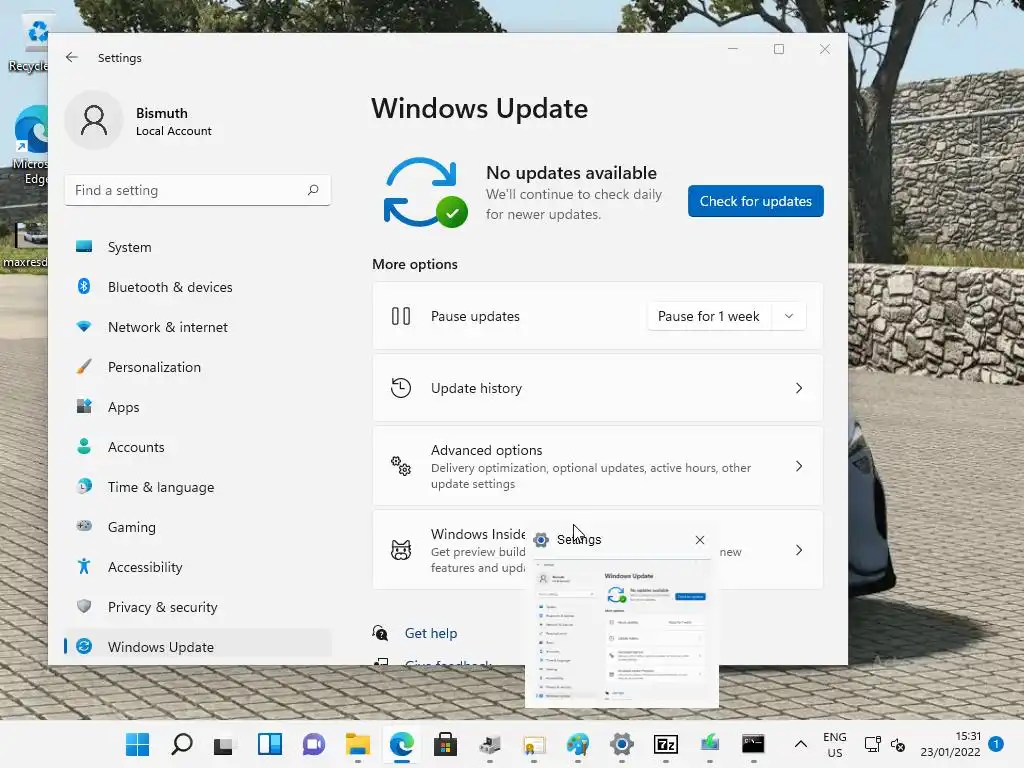Screen dimensions: 1024x768
Task: Open the command prompt taskbar icon
Action: (x=753, y=744)
